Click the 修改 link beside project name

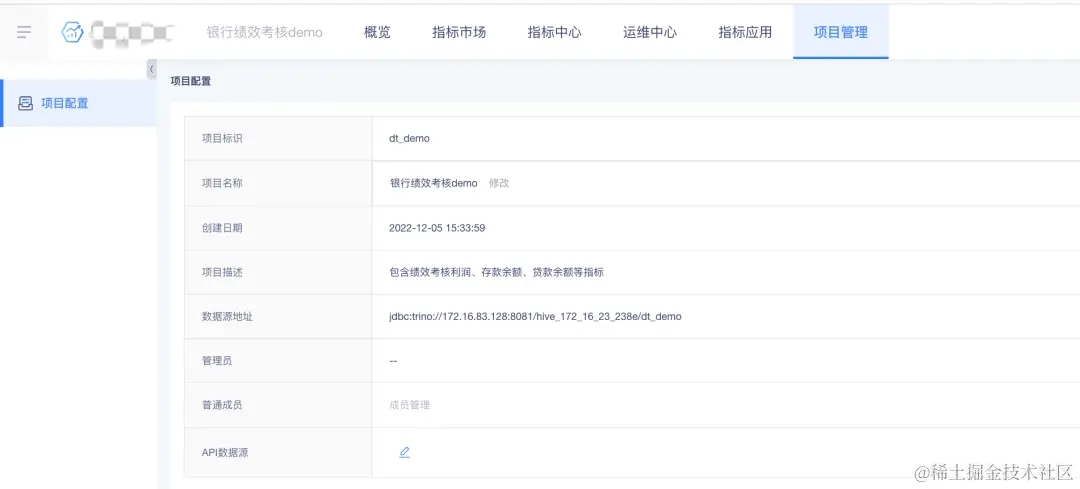click(499, 183)
